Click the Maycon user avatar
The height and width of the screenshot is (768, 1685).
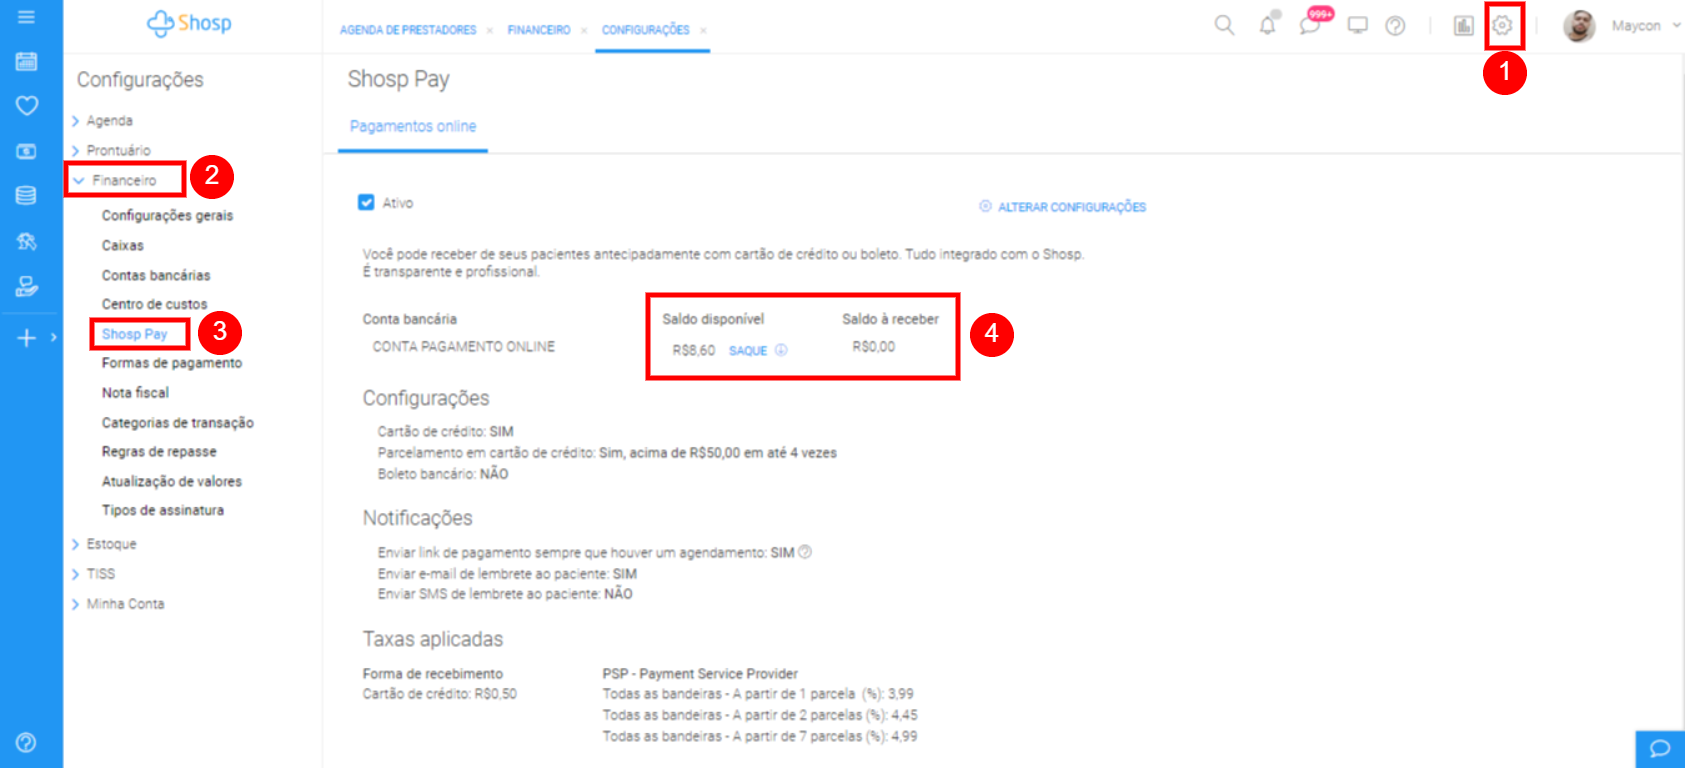(1579, 26)
